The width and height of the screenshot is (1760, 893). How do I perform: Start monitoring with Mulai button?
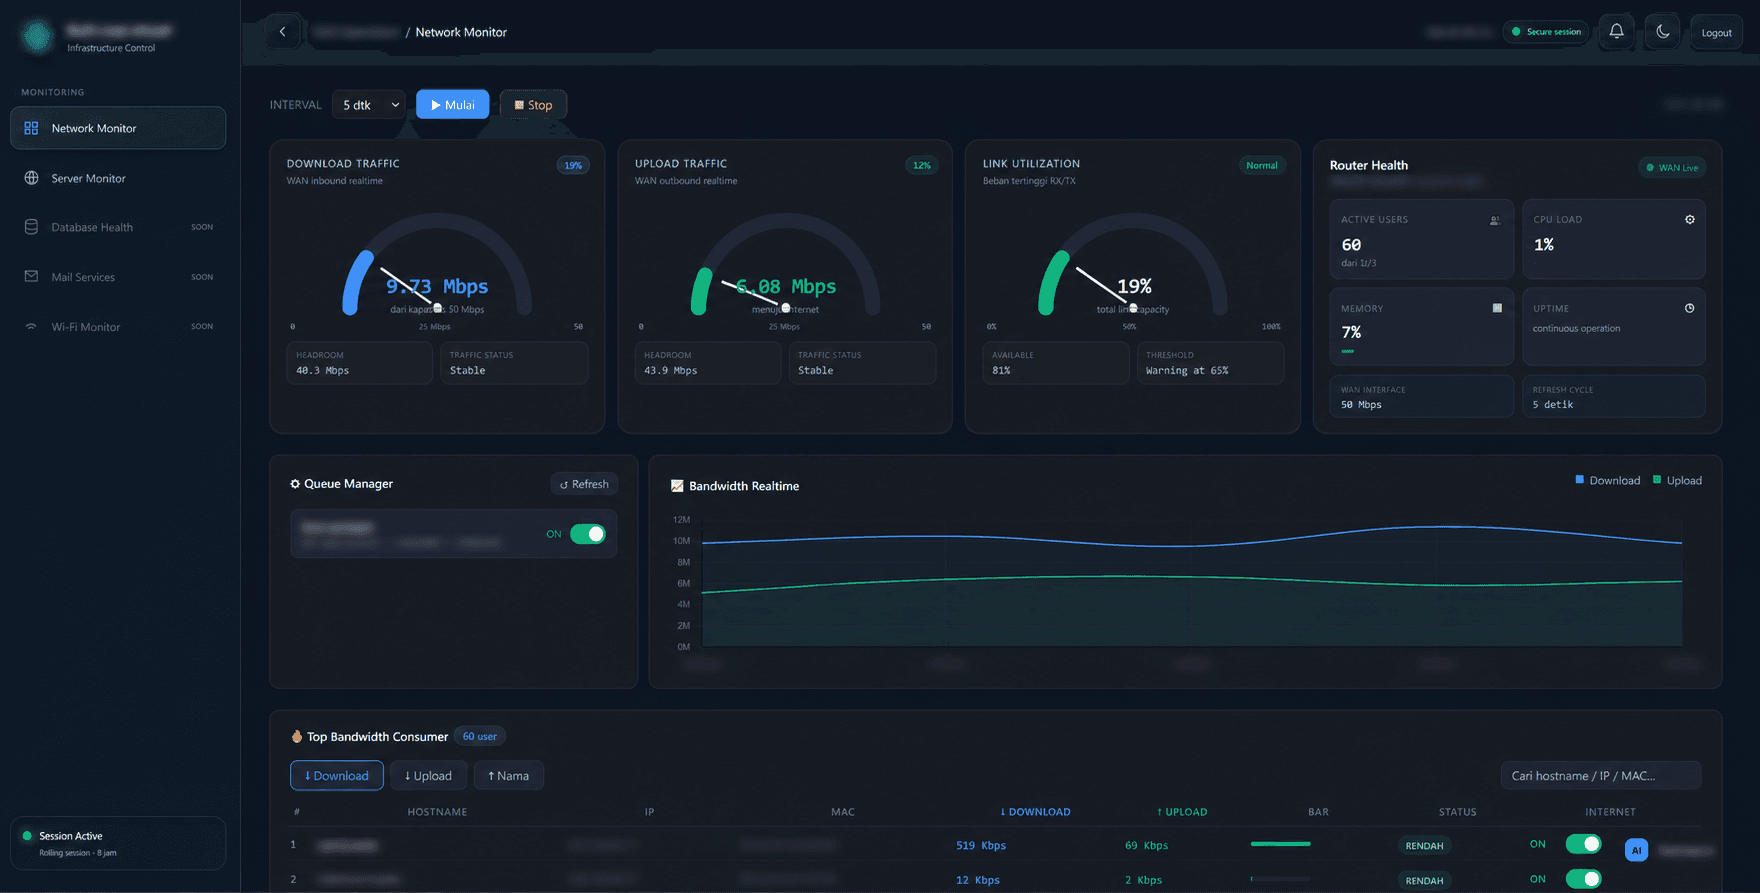click(x=453, y=105)
